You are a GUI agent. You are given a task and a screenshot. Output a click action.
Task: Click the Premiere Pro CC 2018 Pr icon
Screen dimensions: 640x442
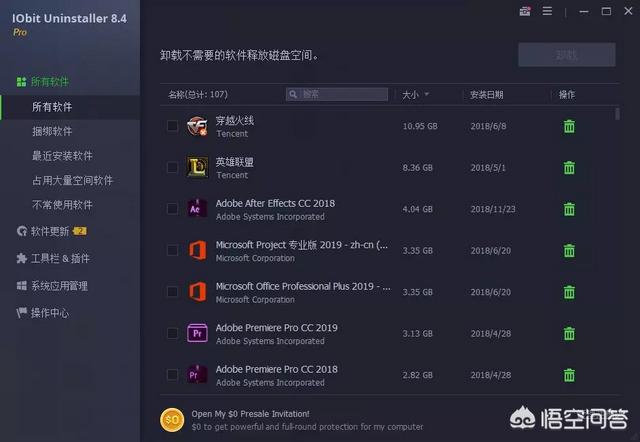pyautogui.click(x=197, y=375)
